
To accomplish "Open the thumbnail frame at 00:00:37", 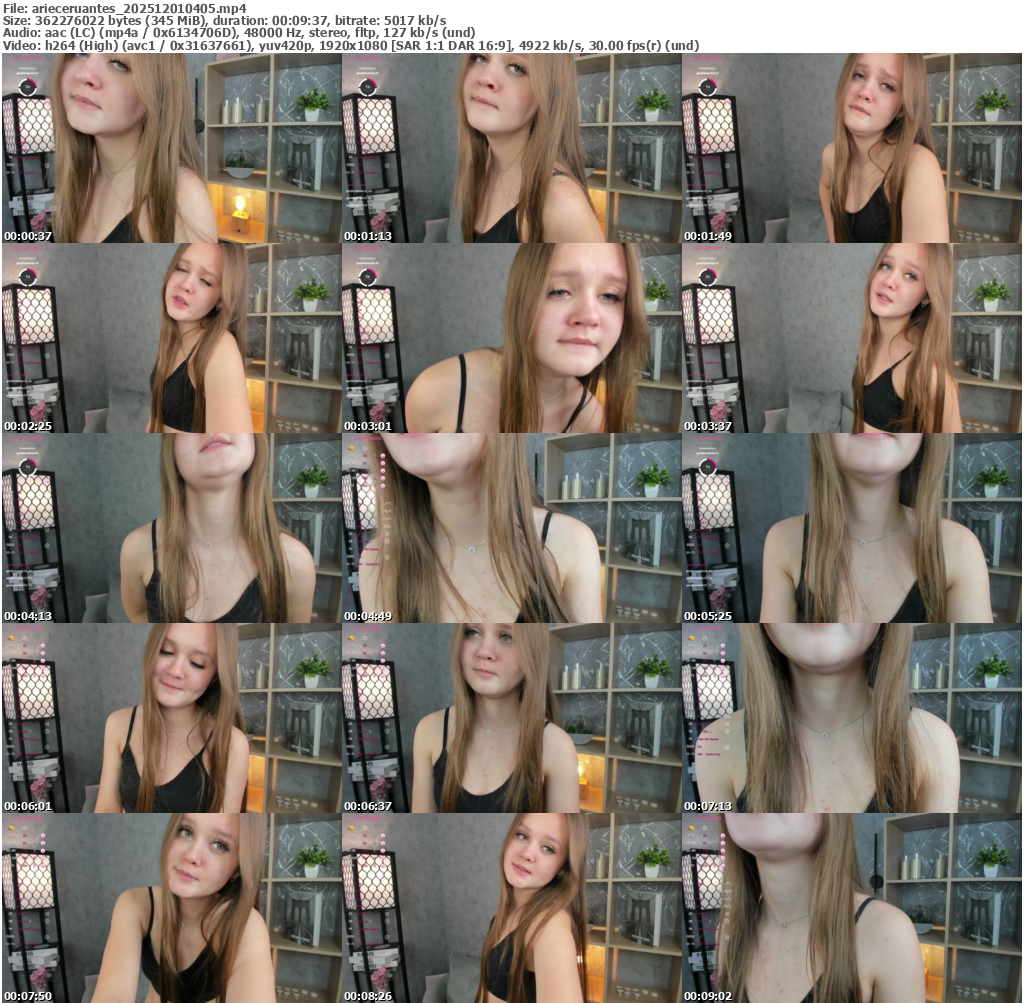I will 171,148.
